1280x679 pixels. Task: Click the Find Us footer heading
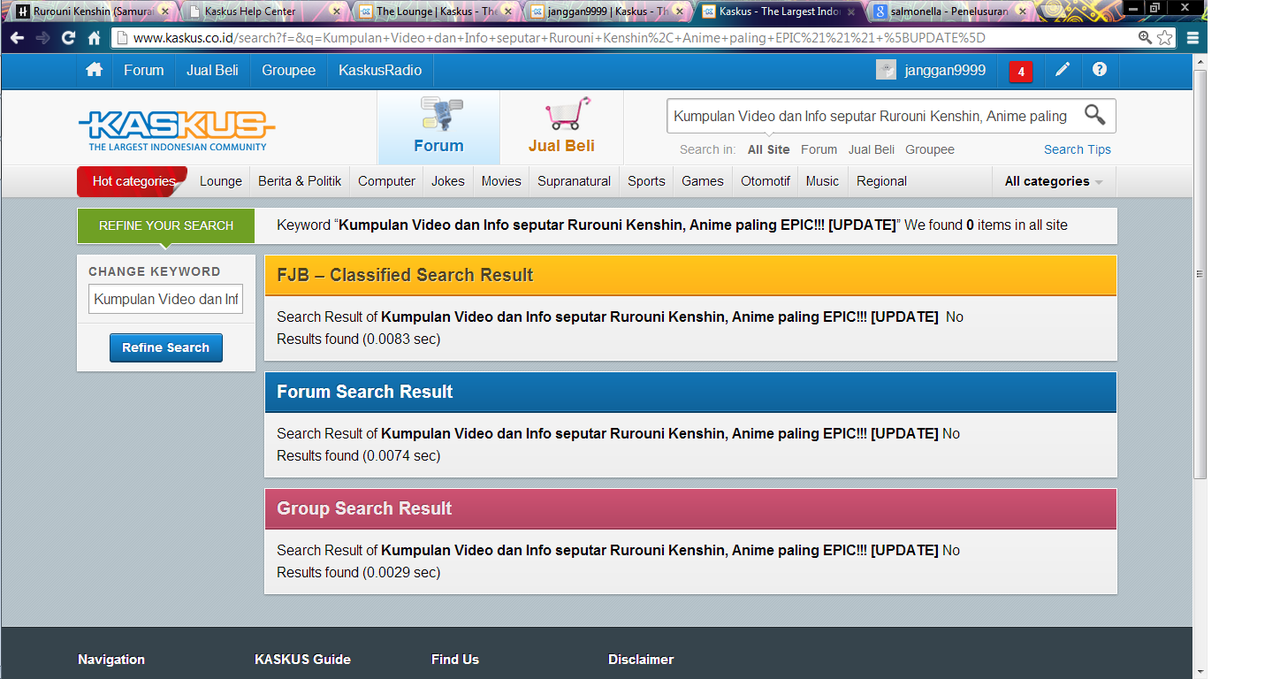pos(455,659)
